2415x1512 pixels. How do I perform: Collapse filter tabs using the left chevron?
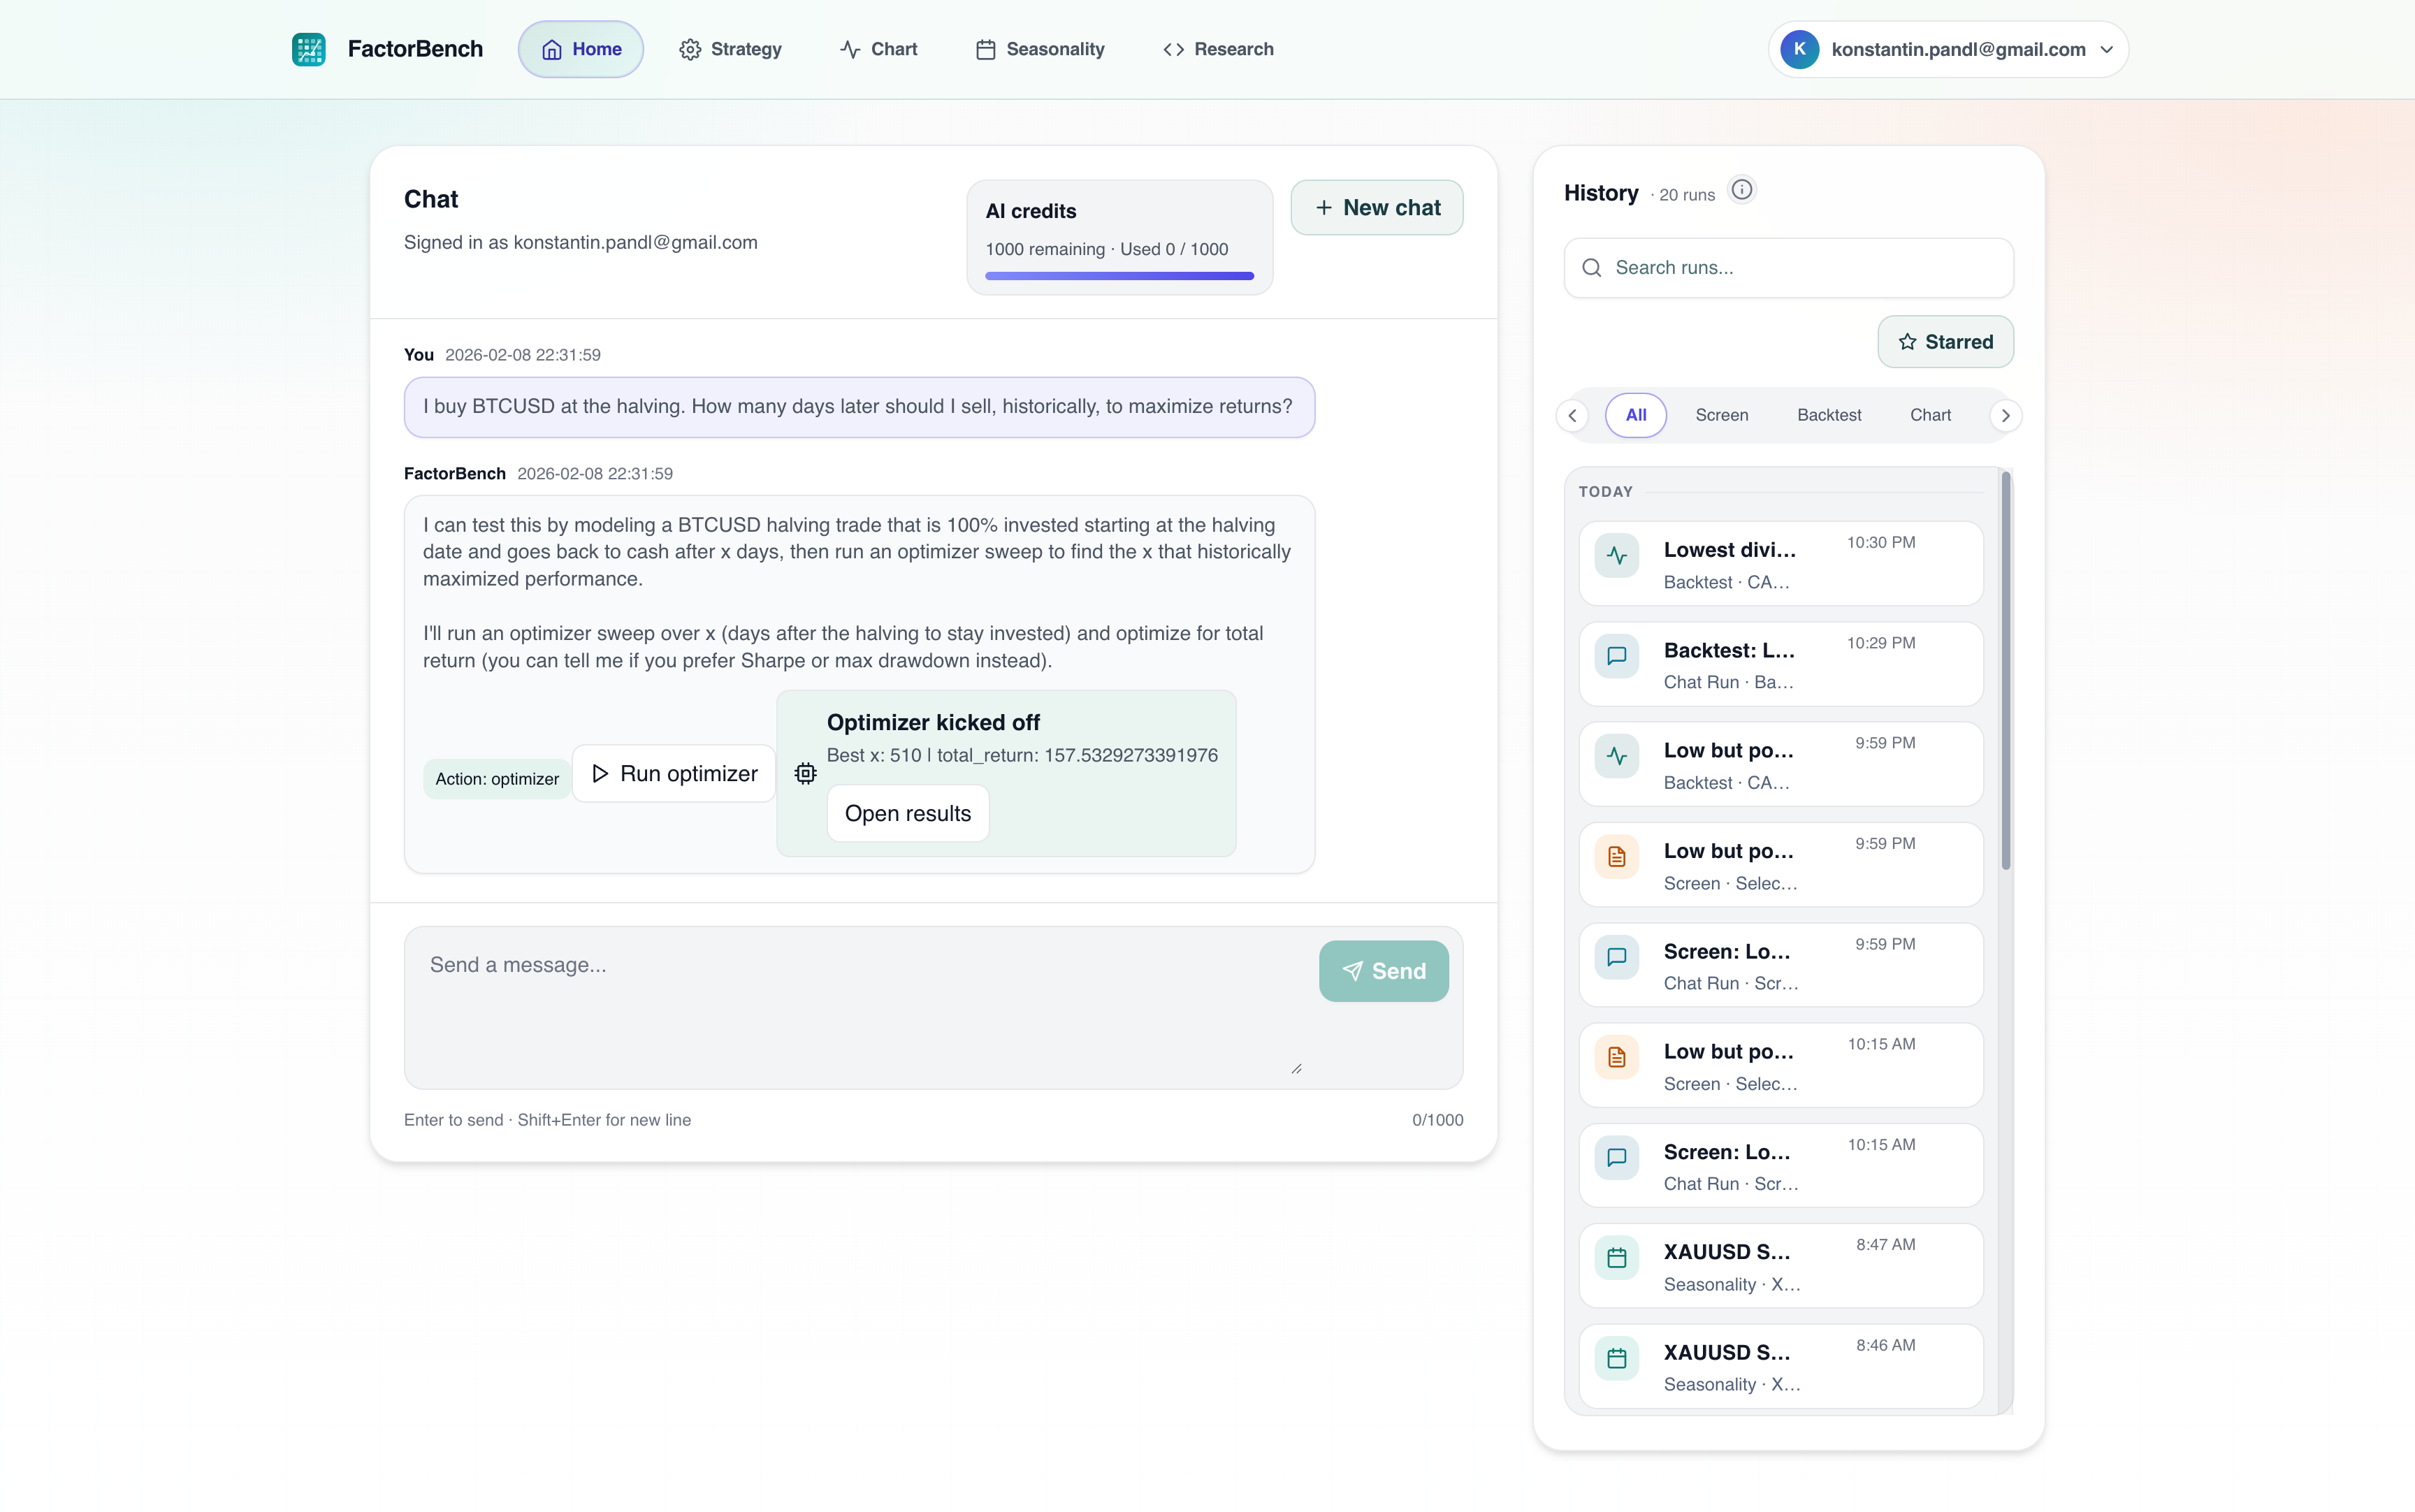[x=1573, y=414]
